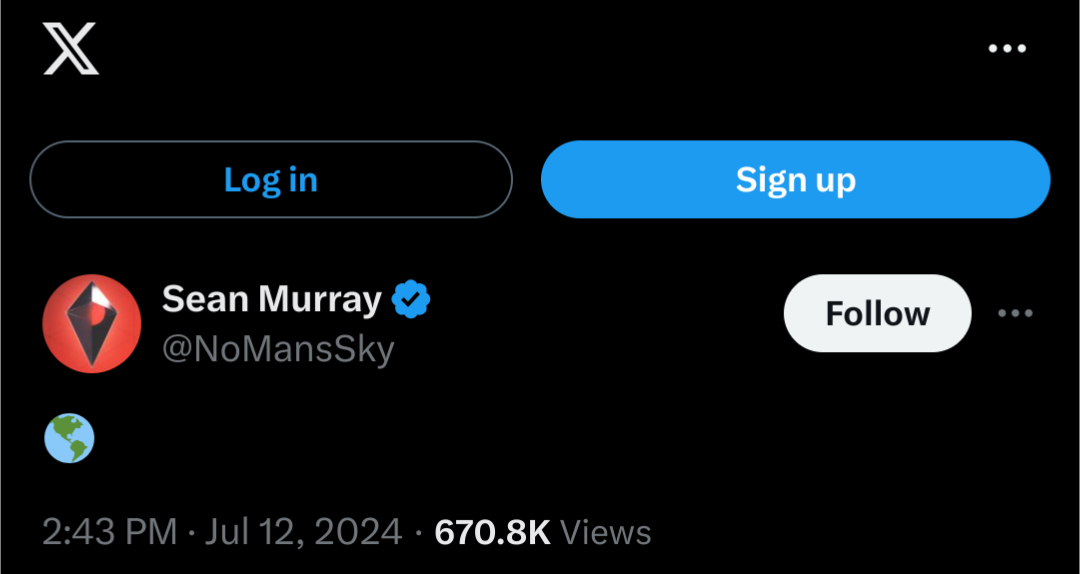Click the 670.8K view count
Viewport: 1080px width, 574px height.
point(492,533)
